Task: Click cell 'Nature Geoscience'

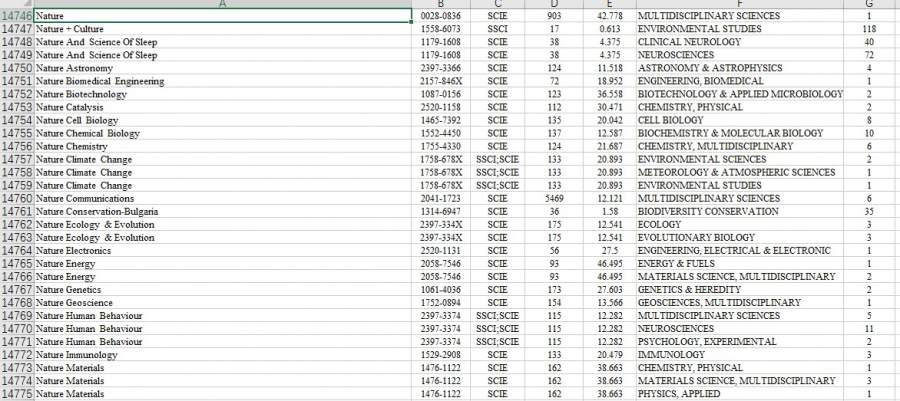Action: 223,303
